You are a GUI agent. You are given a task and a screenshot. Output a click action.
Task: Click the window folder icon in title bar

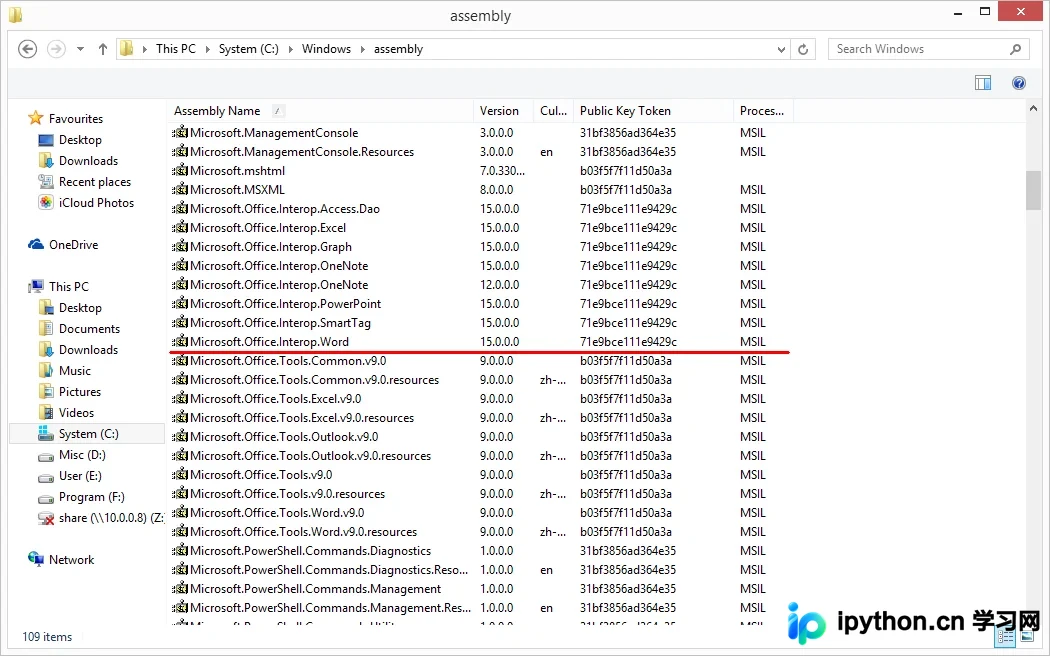[x=15, y=15]
